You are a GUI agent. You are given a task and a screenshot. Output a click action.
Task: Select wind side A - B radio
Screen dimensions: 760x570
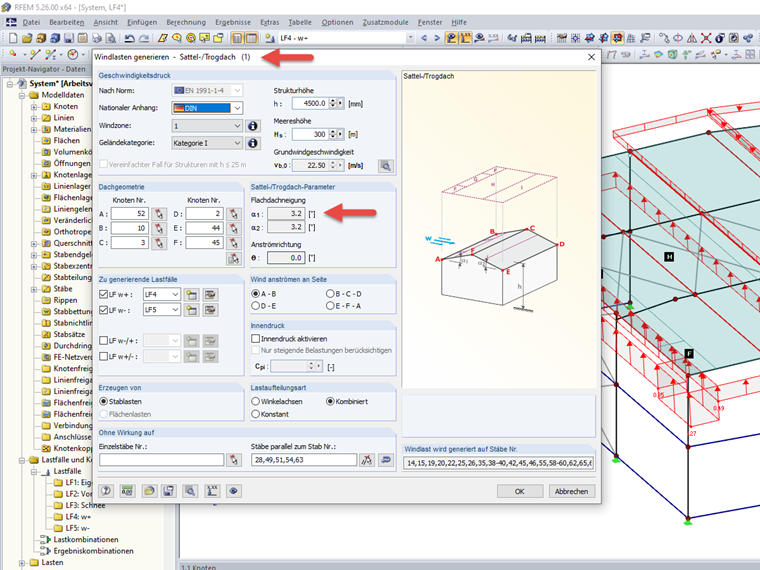[x=255, y=294]
